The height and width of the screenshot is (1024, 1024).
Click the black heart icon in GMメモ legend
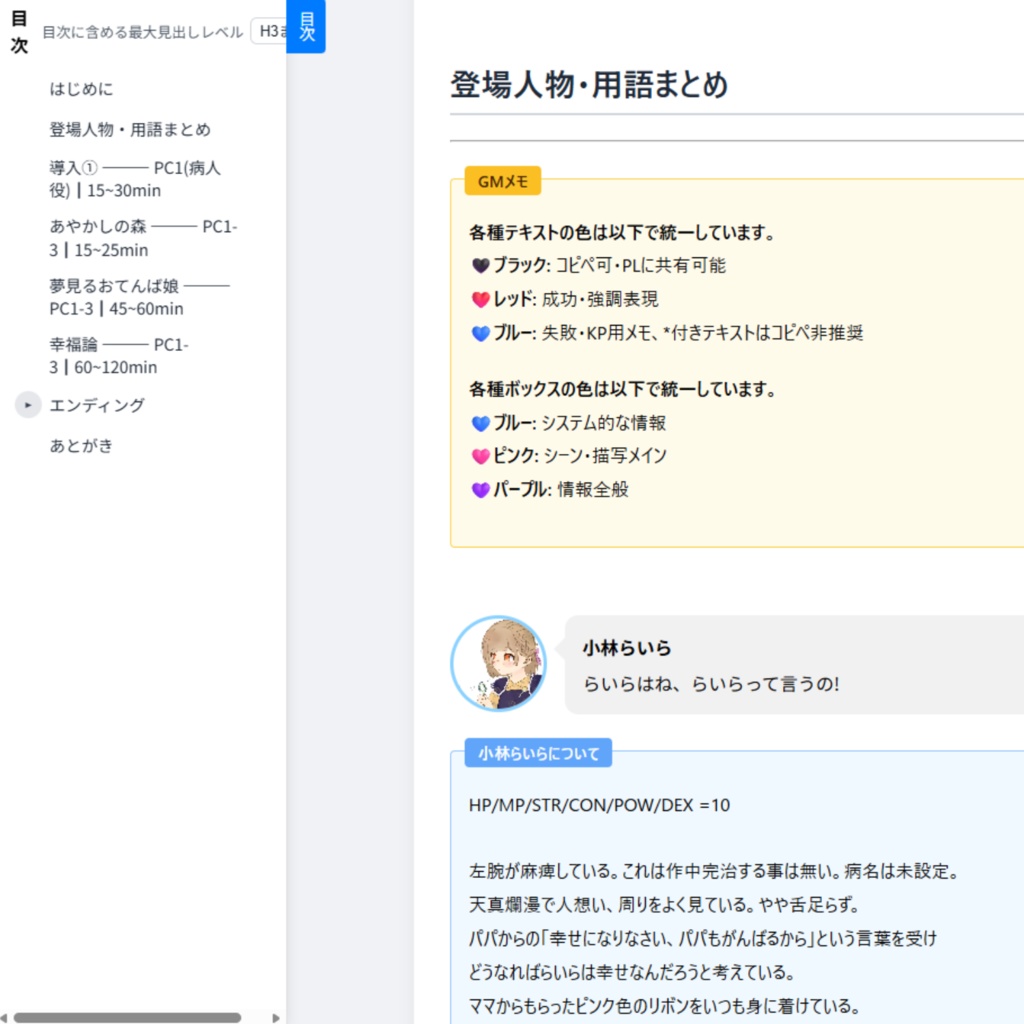482,265
